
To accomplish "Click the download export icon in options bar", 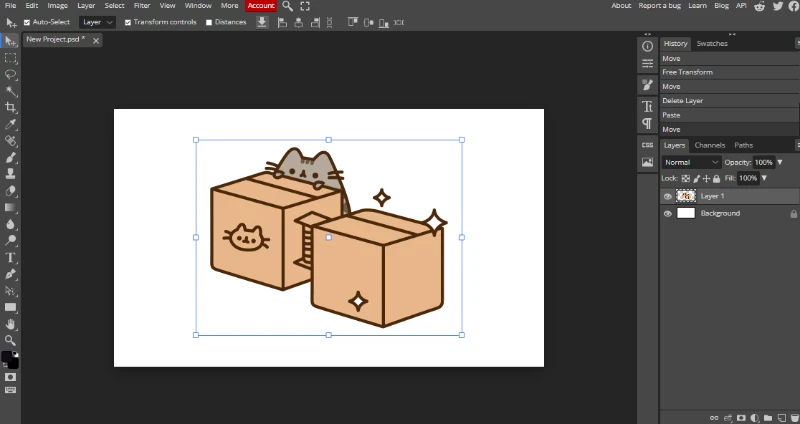I will [x=262, y=22].
